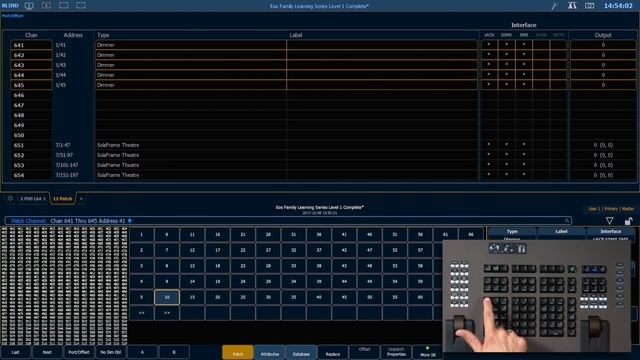Click the pencil edit icon in top bar
This screenshot has width=640, height=360.
pos(554,6)
